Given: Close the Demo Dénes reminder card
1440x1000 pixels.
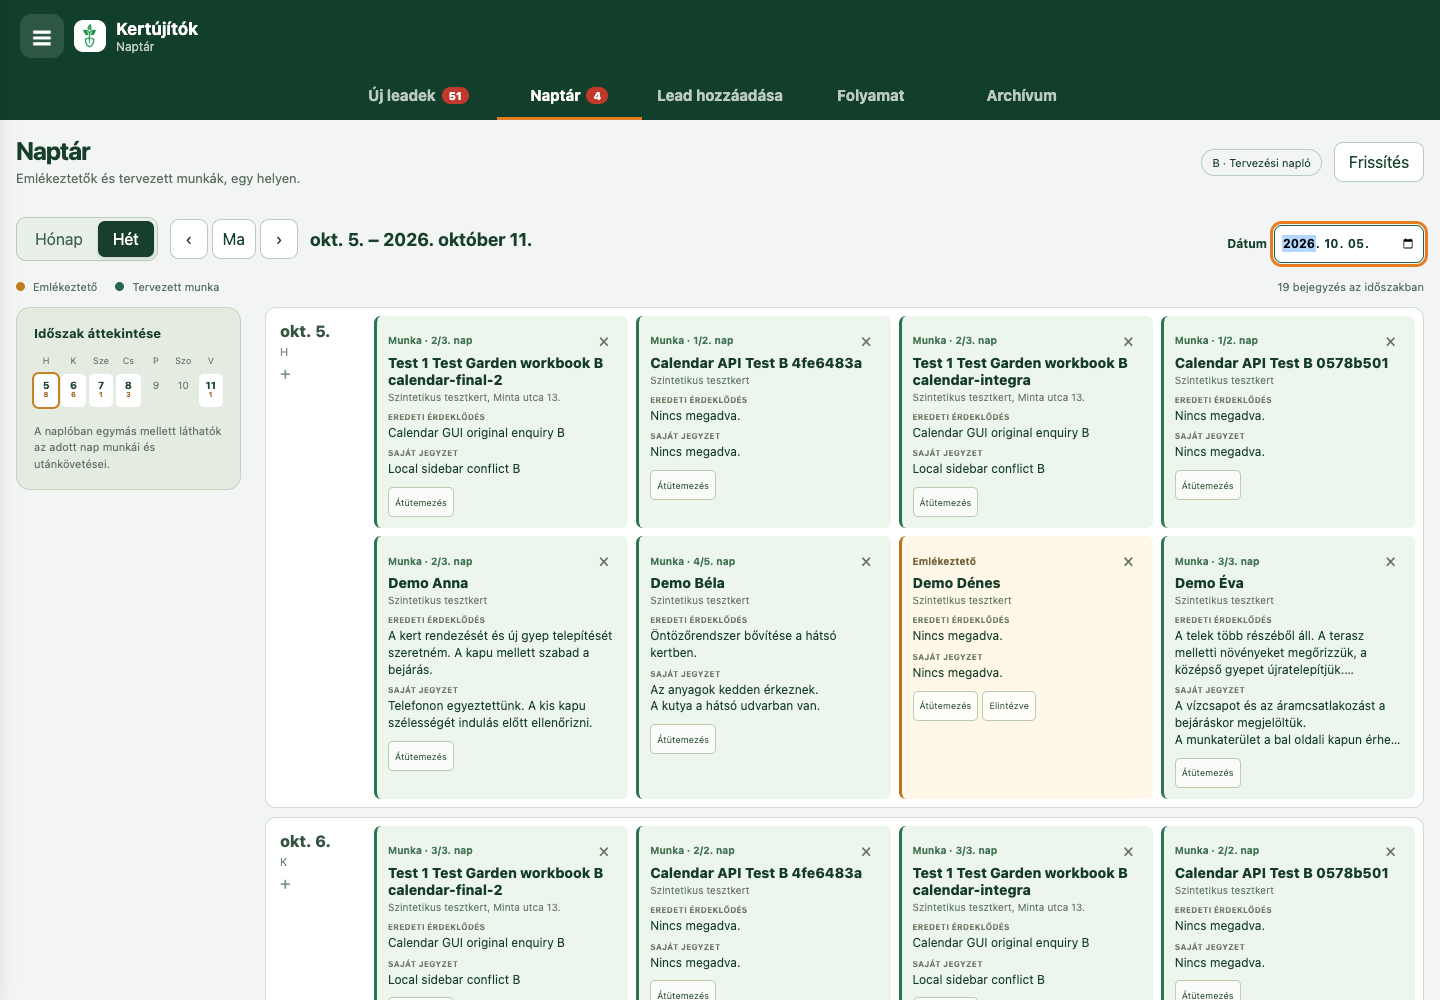Looking at the screenshot, I should tap(1128, 562).
